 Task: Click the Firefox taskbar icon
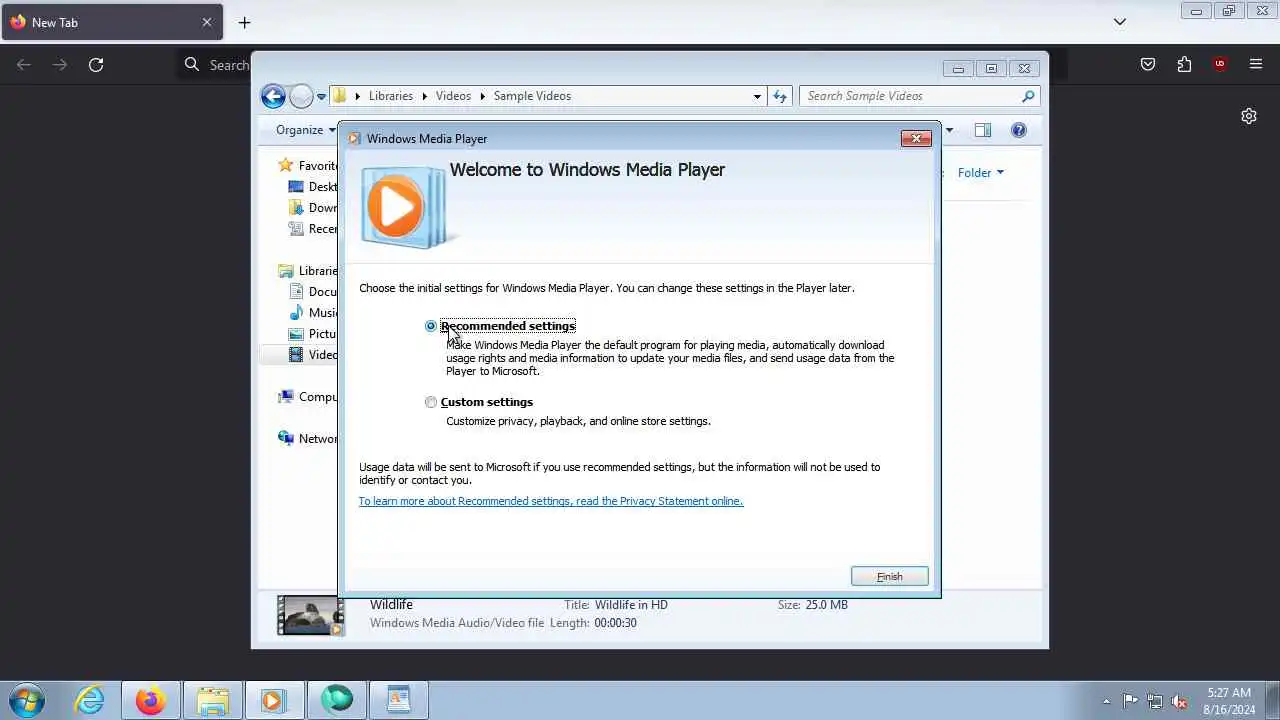click(x=151, y=700)
